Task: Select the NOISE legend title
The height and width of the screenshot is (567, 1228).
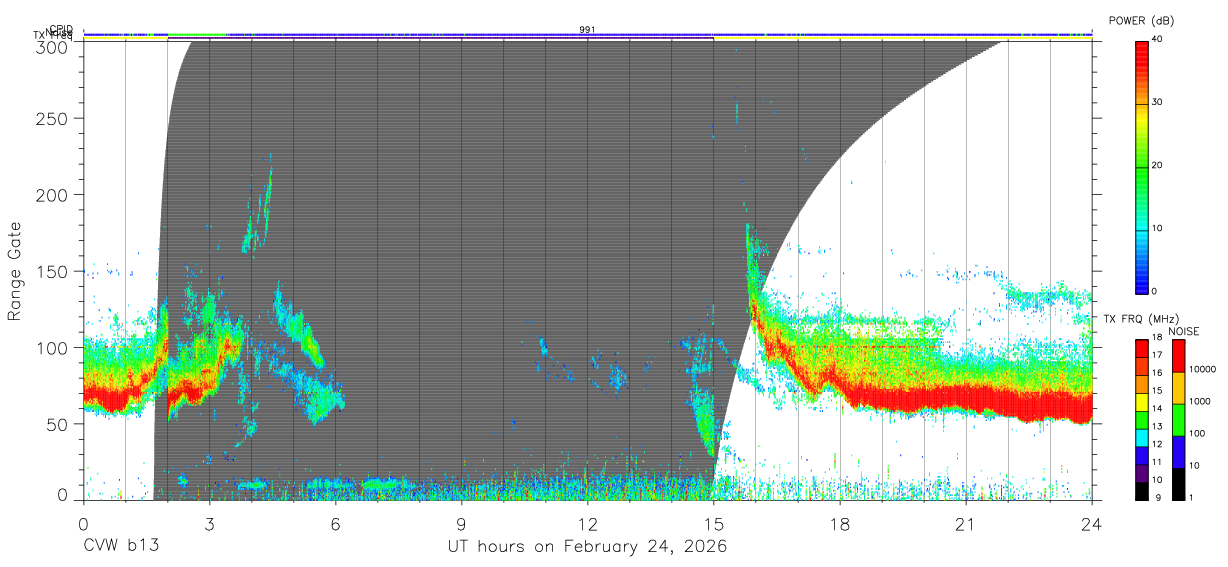Action: (x=1183, y=331)
